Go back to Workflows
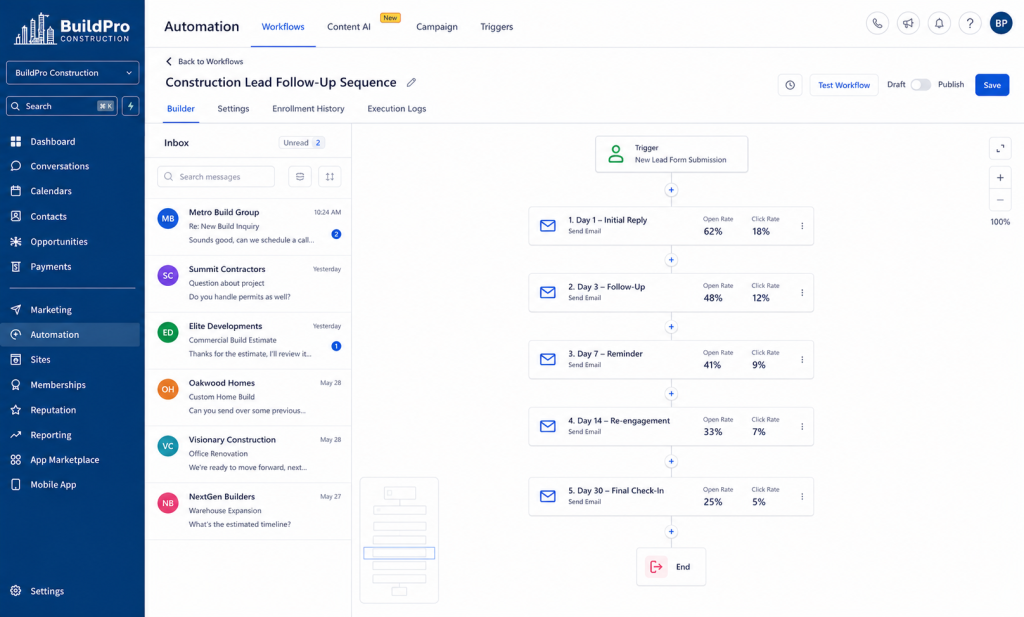The image size is (1024, 617). coord(204,61)
